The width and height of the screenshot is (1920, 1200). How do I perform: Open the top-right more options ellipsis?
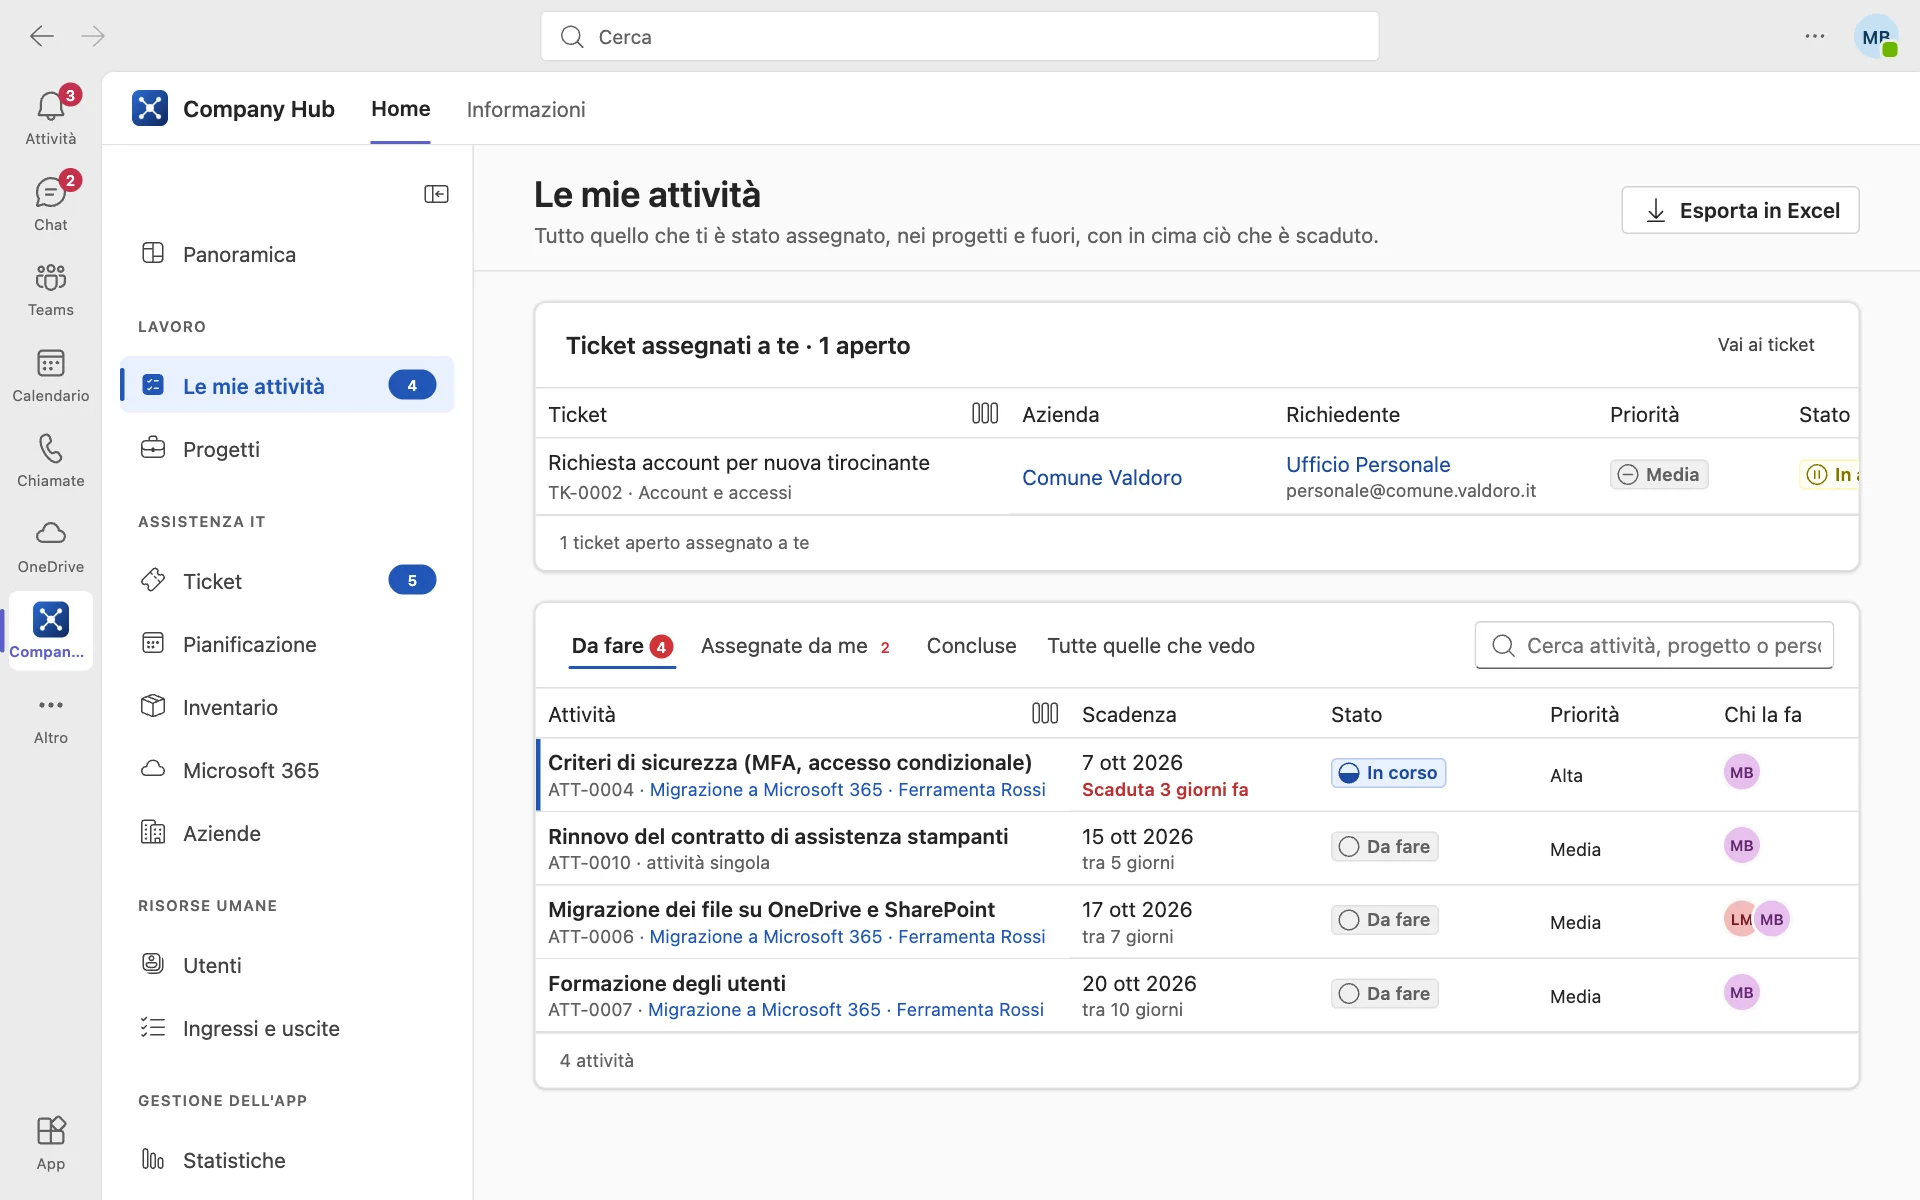[1815, 37]
